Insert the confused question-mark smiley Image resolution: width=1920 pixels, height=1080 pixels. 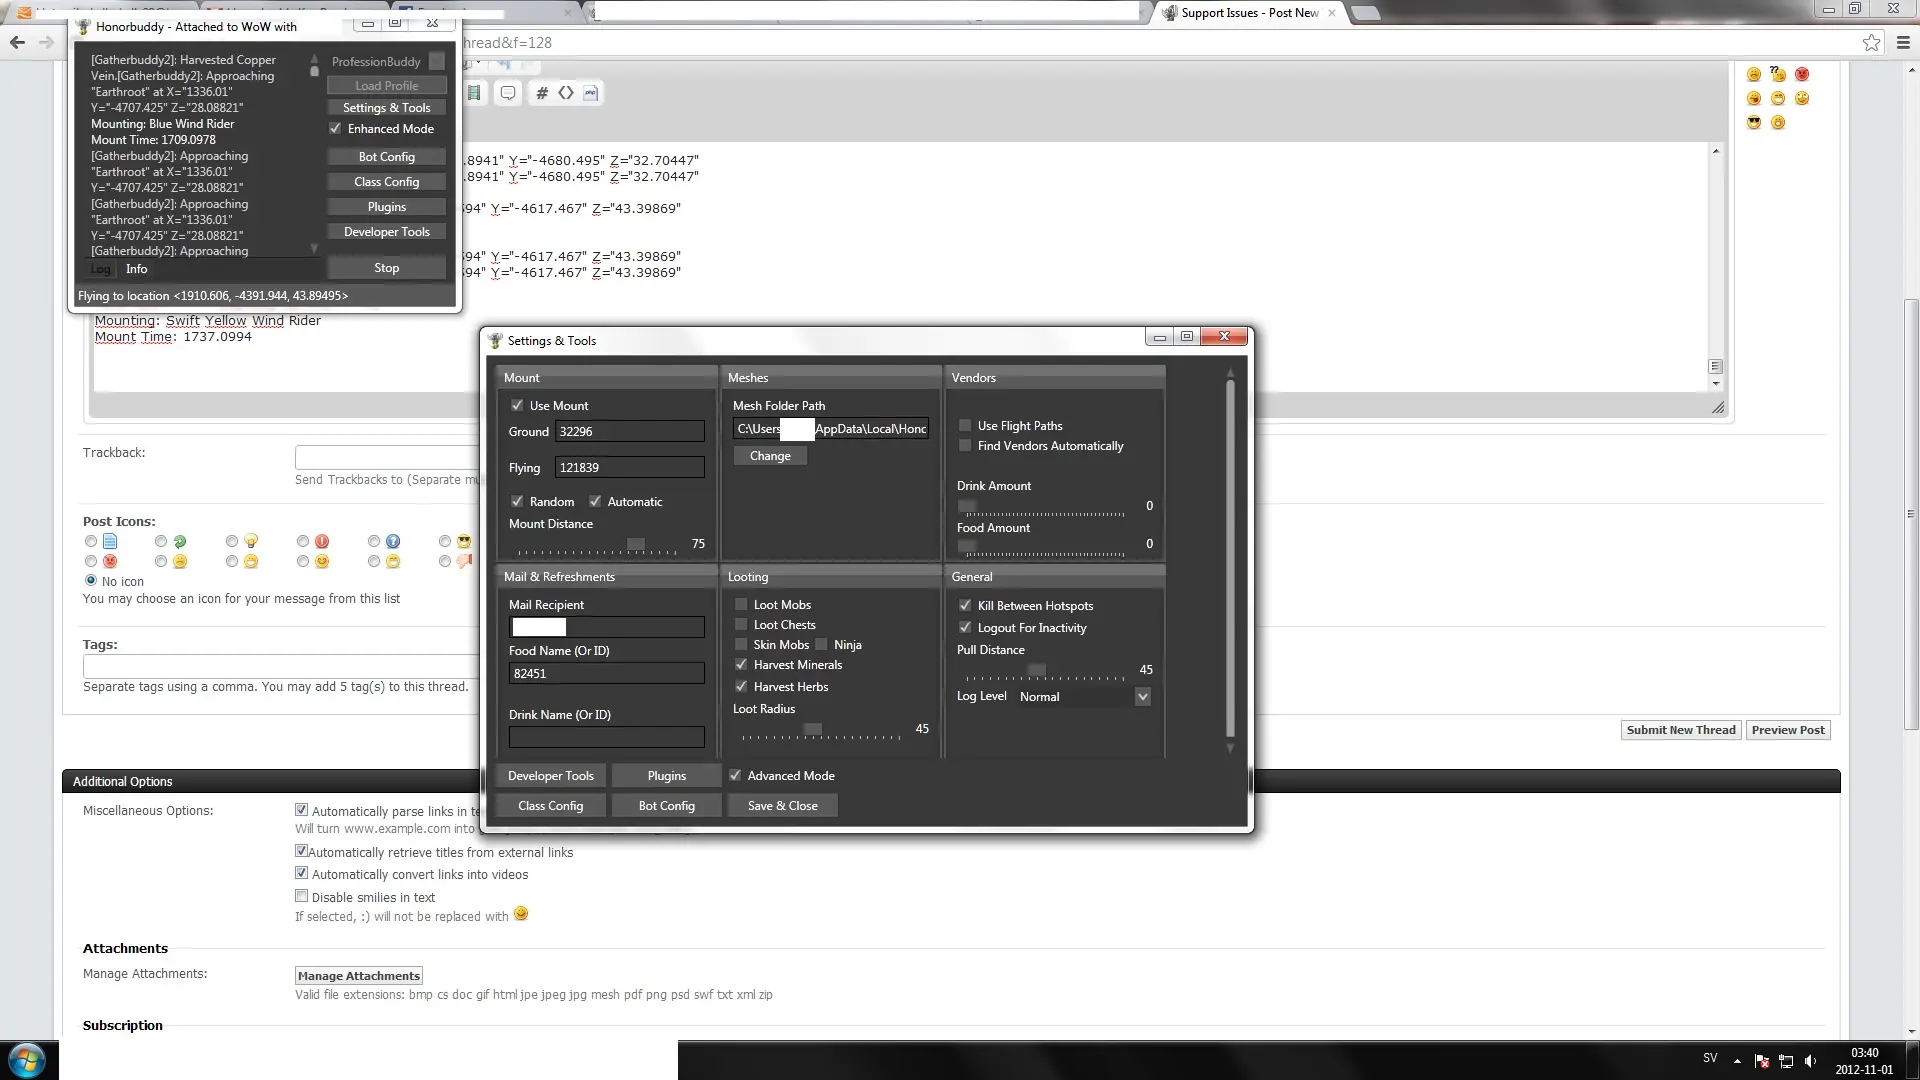click(1778, 74)
